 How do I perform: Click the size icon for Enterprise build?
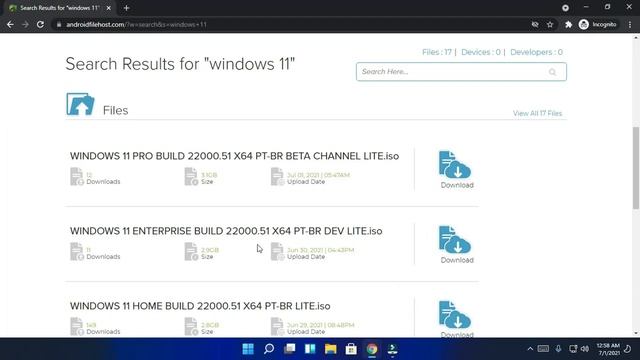[191, 251]
